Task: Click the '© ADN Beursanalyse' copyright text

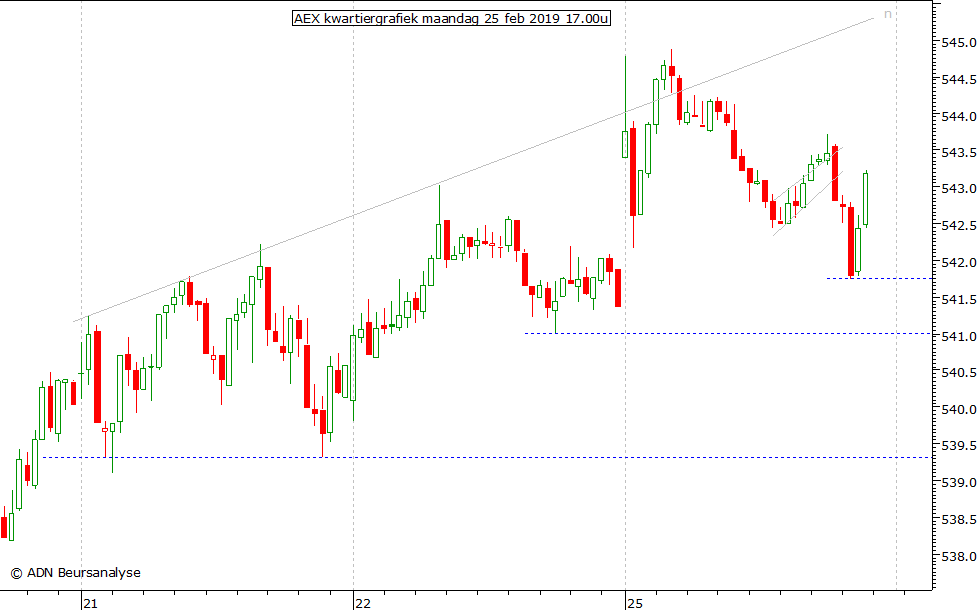Action: [x=76, y=572]
